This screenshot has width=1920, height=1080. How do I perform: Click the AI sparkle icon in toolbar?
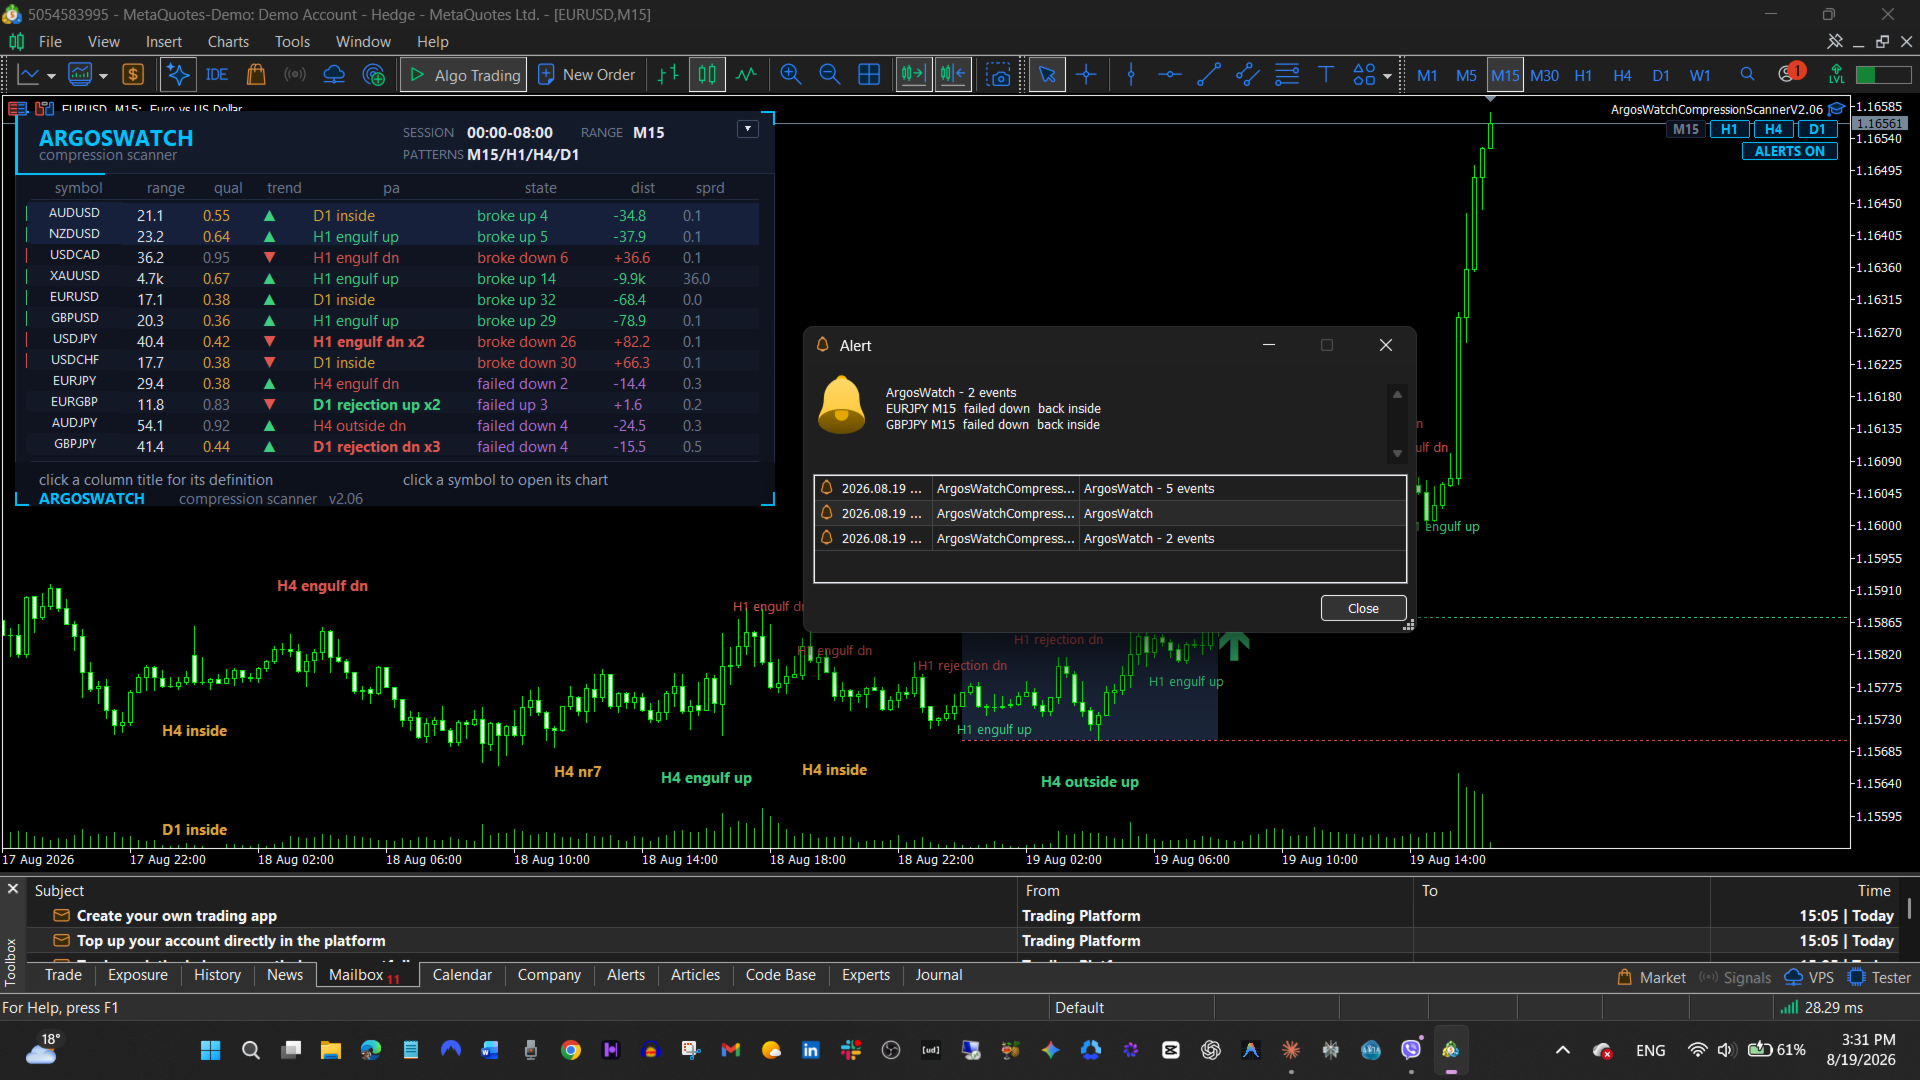(178, 75)
